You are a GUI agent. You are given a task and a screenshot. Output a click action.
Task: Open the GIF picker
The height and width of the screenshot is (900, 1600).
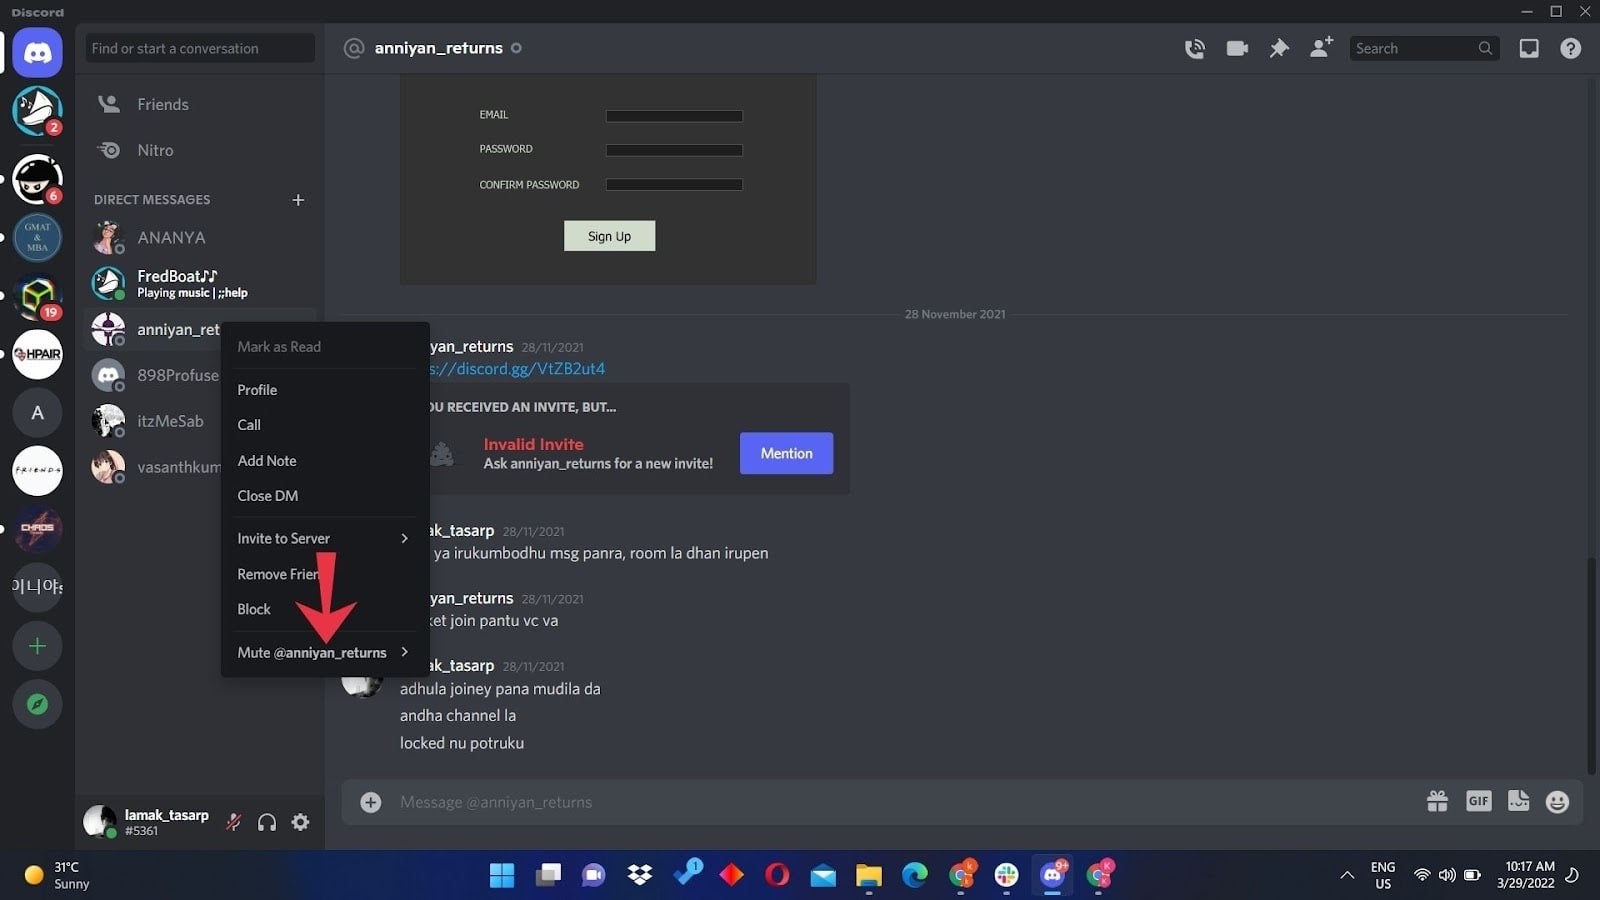(1478, 801)
